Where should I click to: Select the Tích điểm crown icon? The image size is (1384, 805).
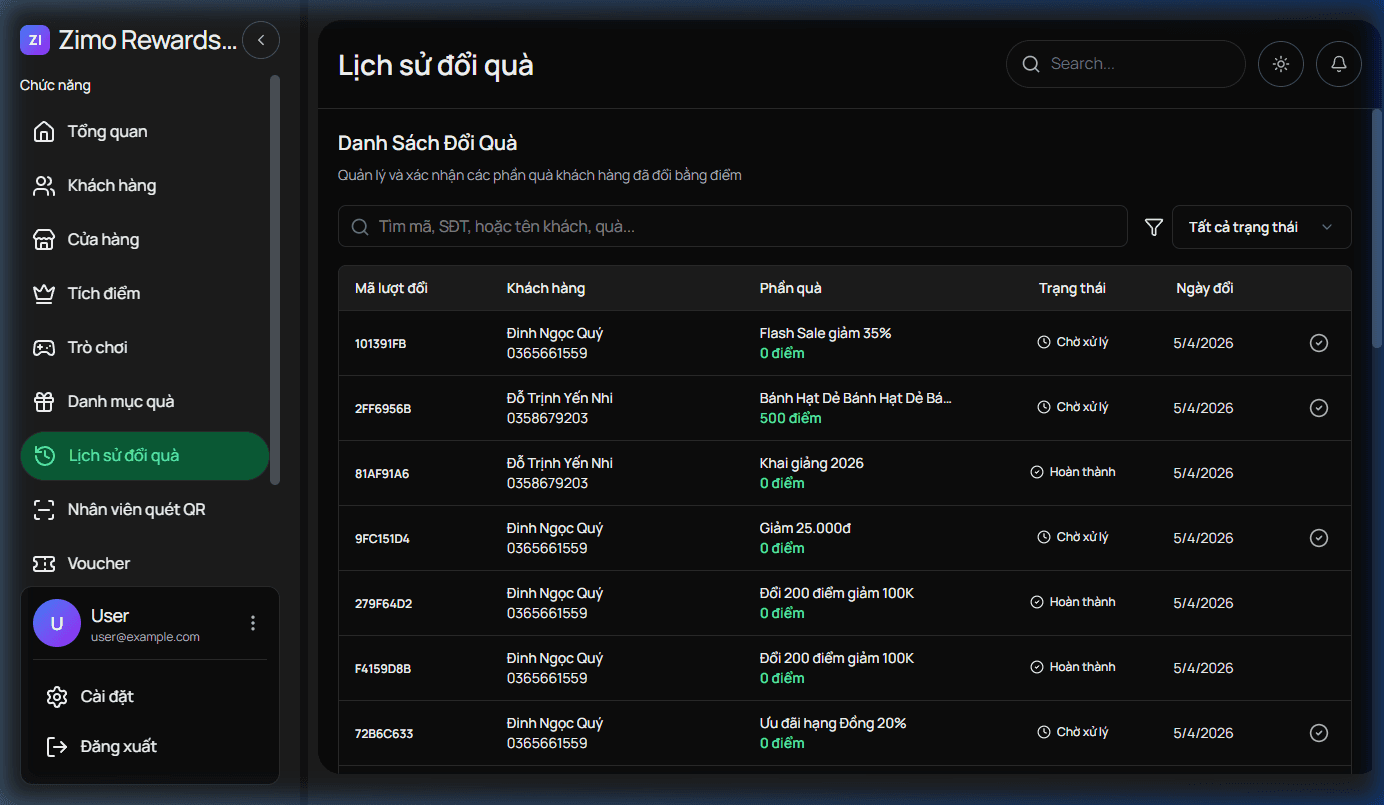pyautogui.click(x=44, y=294)
